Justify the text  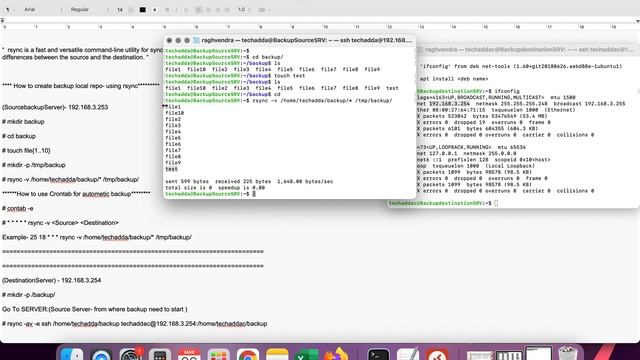(227, 9)
